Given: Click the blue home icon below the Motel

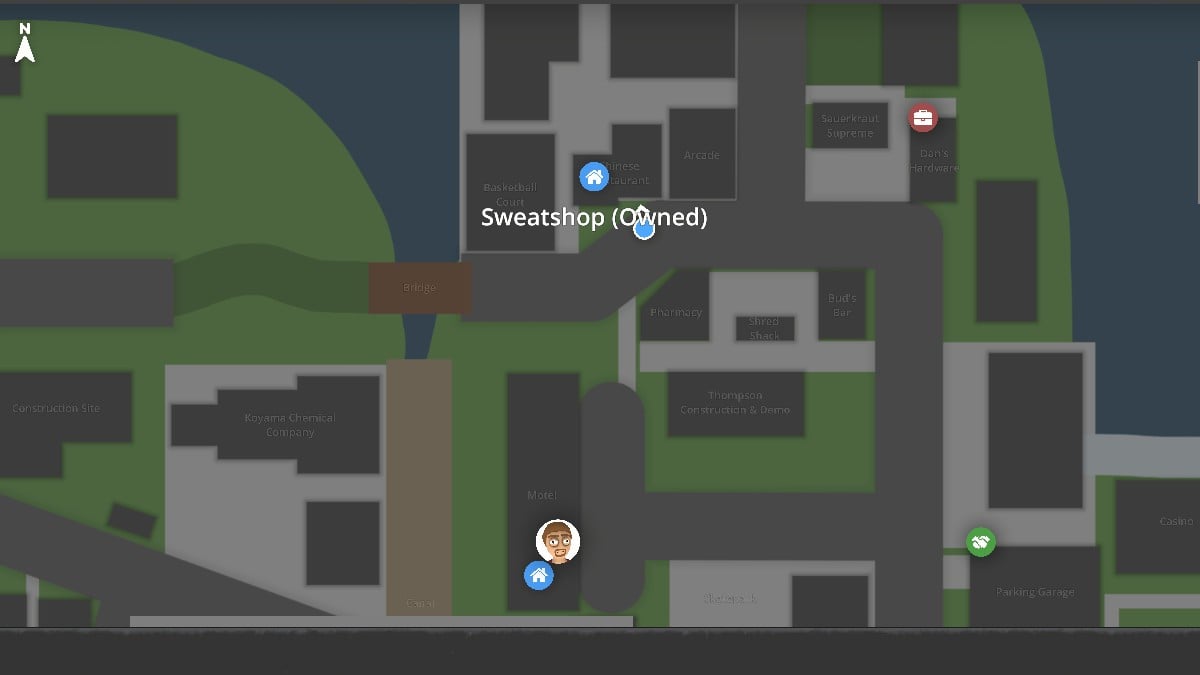Looking at the screenshot, I should 539,576.
